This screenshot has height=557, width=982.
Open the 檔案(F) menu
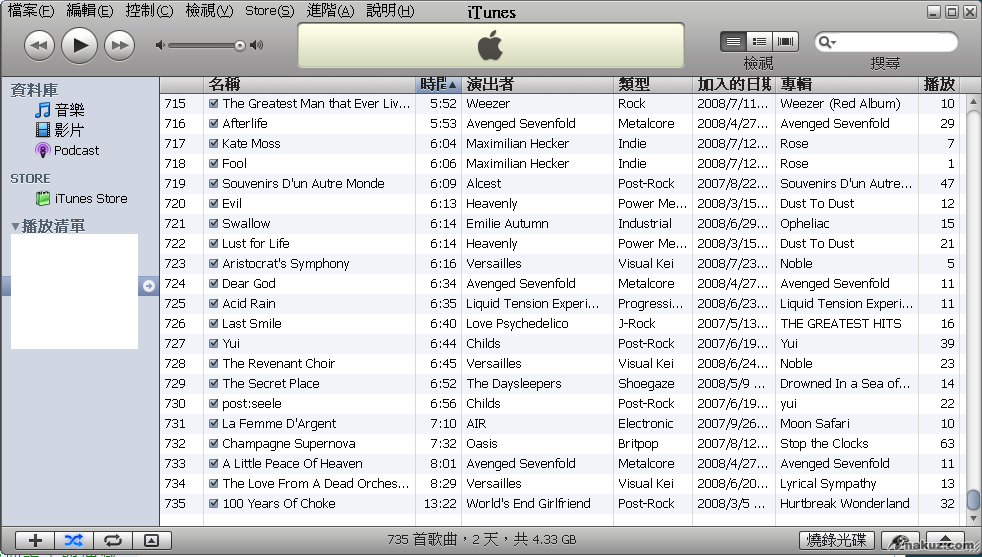pyautogui.click(x=31, y=11)
